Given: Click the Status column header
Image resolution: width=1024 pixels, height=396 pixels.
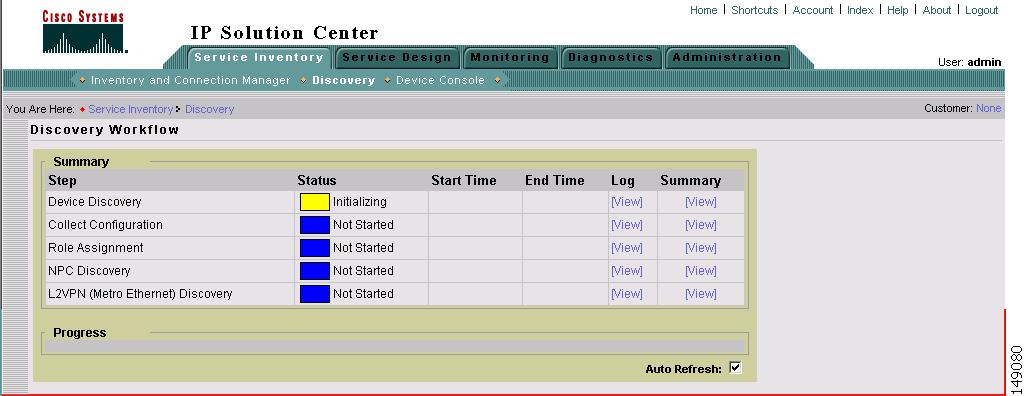Looking at the screenshot, I should (317, 181).
